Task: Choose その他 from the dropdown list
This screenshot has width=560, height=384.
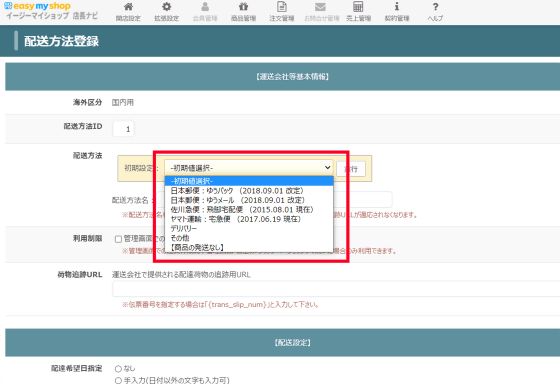Action: click(x=249, y=238)
